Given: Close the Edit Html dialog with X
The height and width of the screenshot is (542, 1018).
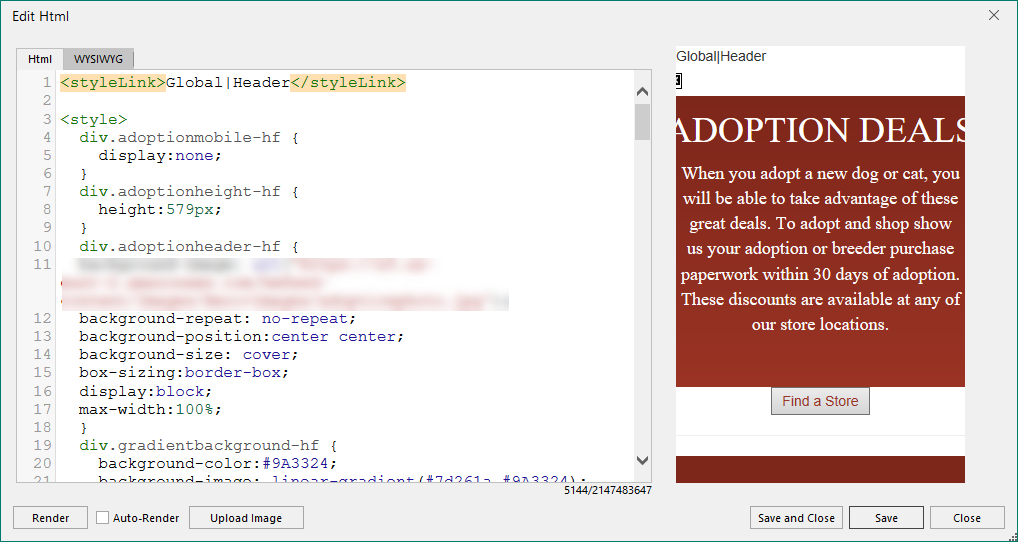Looking at the screenshot, I should tap(993, 16).
